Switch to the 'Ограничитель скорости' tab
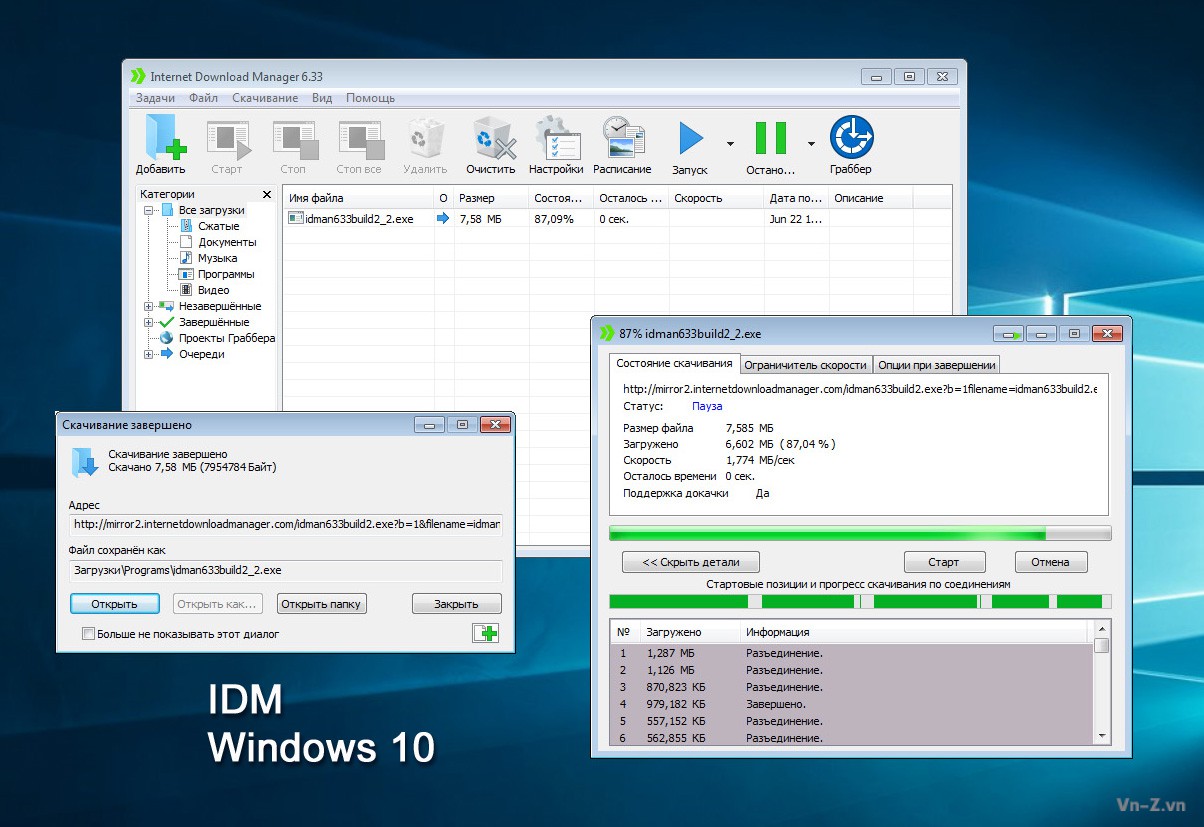The height and width of the screenshot is (827, 1204). (808, 364)
